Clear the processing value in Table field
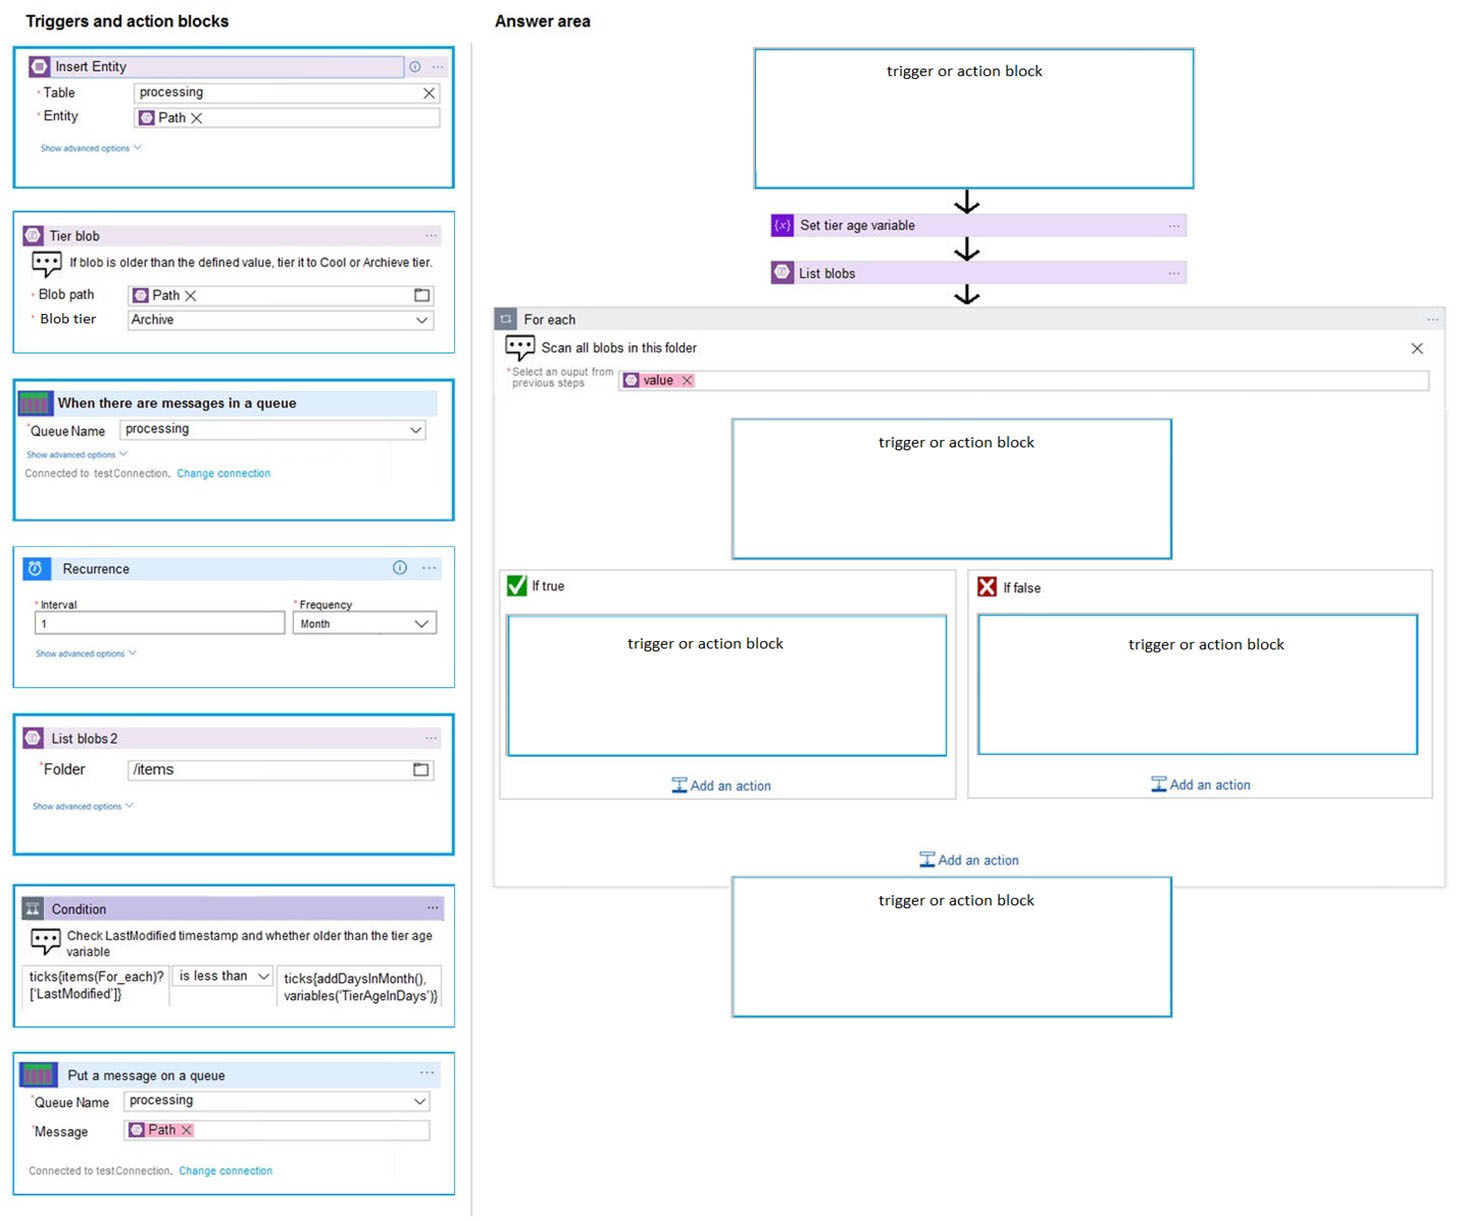Image resolution: width=1457 pixels, height=1221 pixels. [429, 93]
